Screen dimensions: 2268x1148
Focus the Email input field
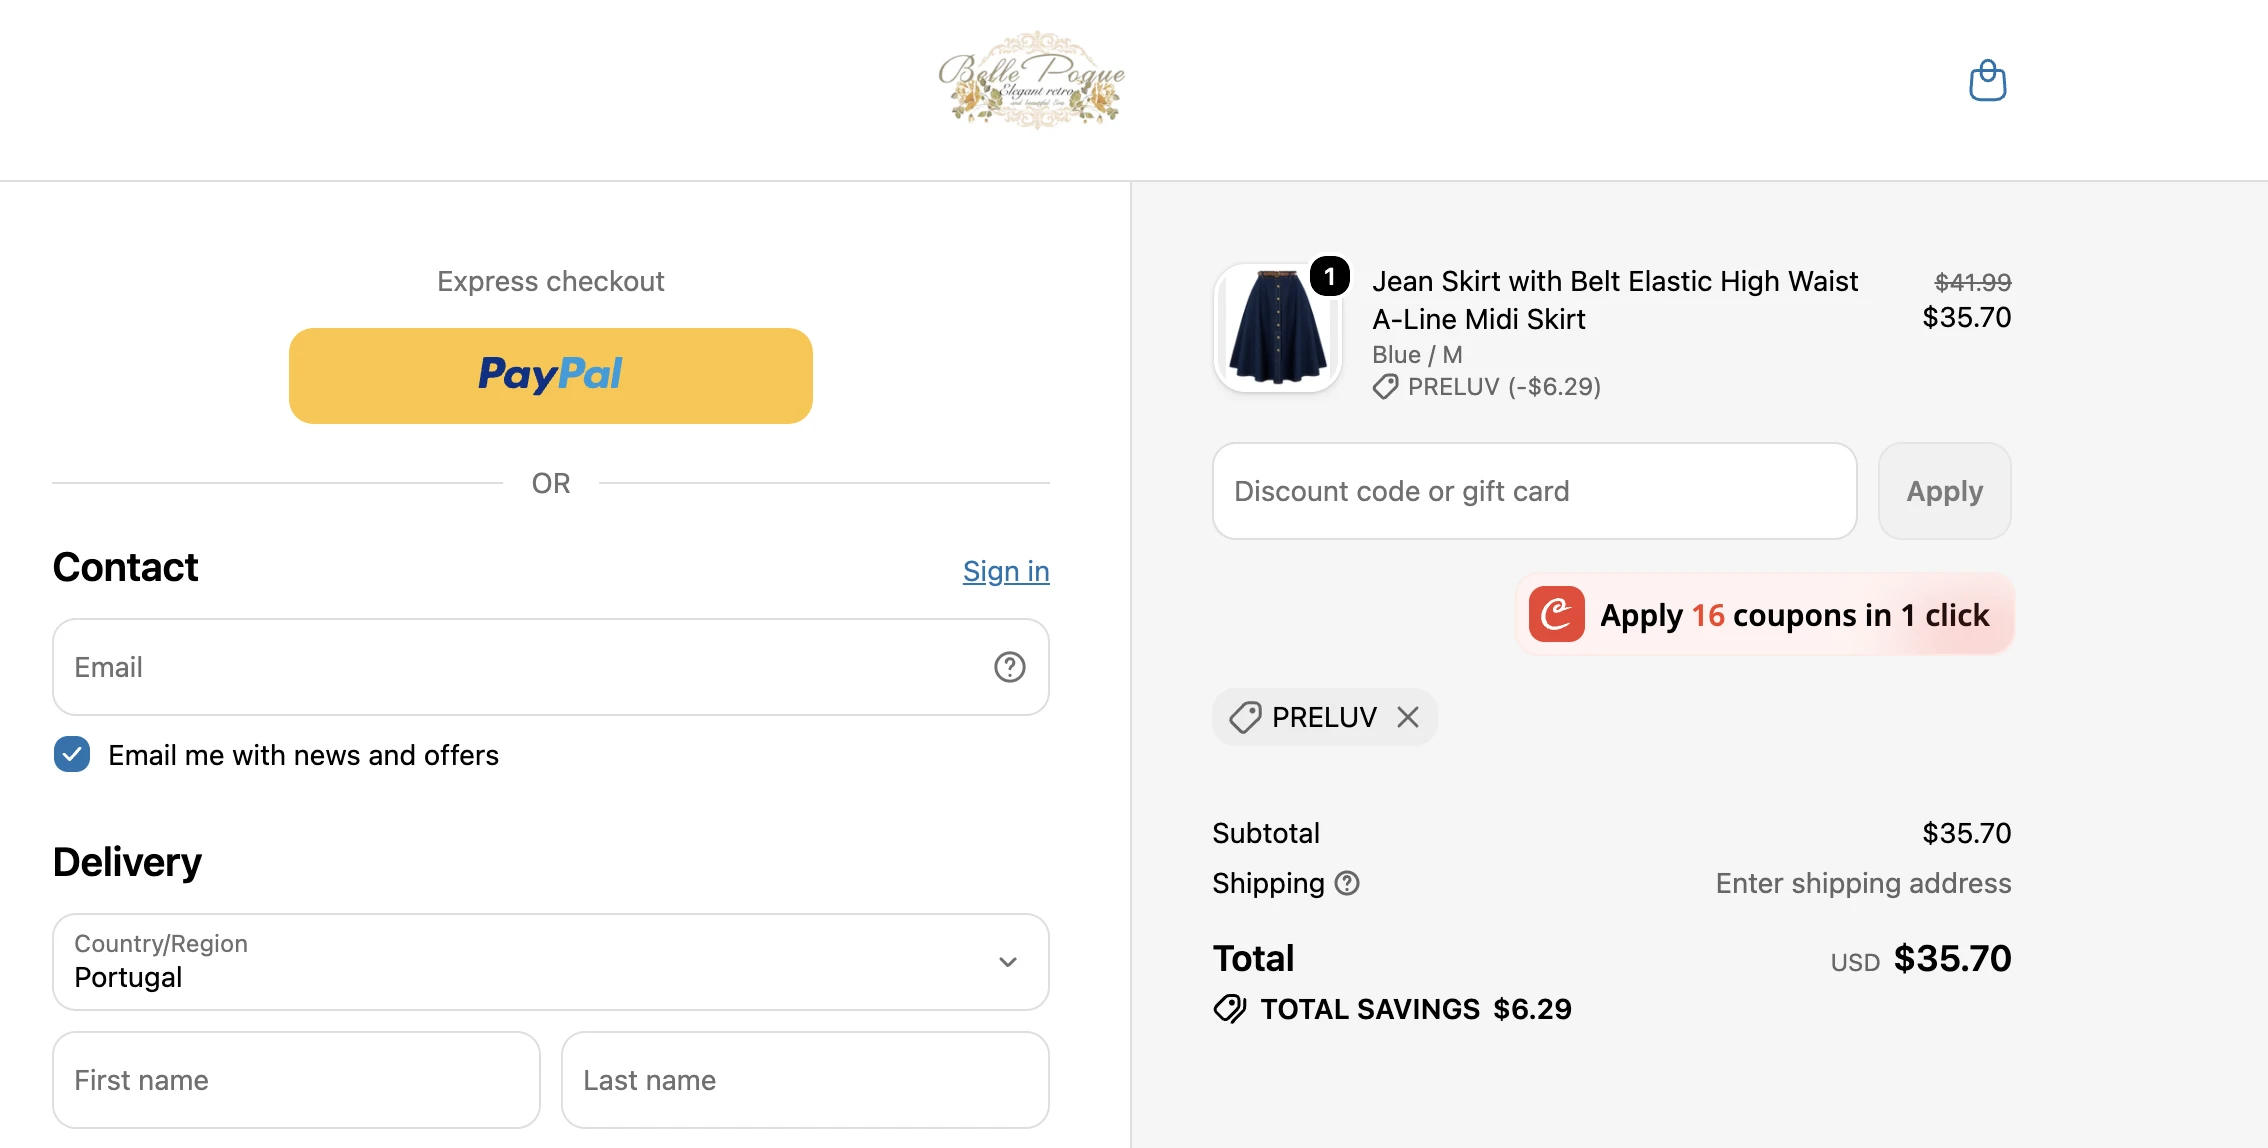551,667
